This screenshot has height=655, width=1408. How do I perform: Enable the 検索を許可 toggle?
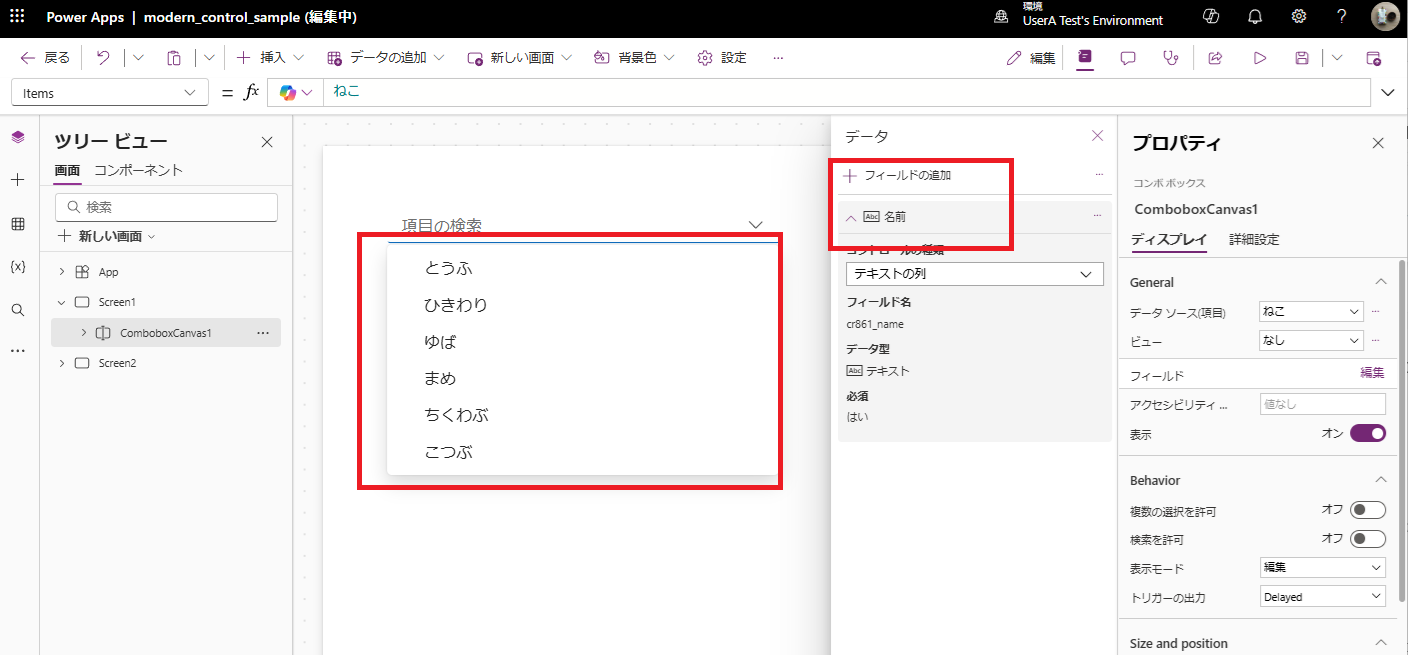coord(1367,539)
